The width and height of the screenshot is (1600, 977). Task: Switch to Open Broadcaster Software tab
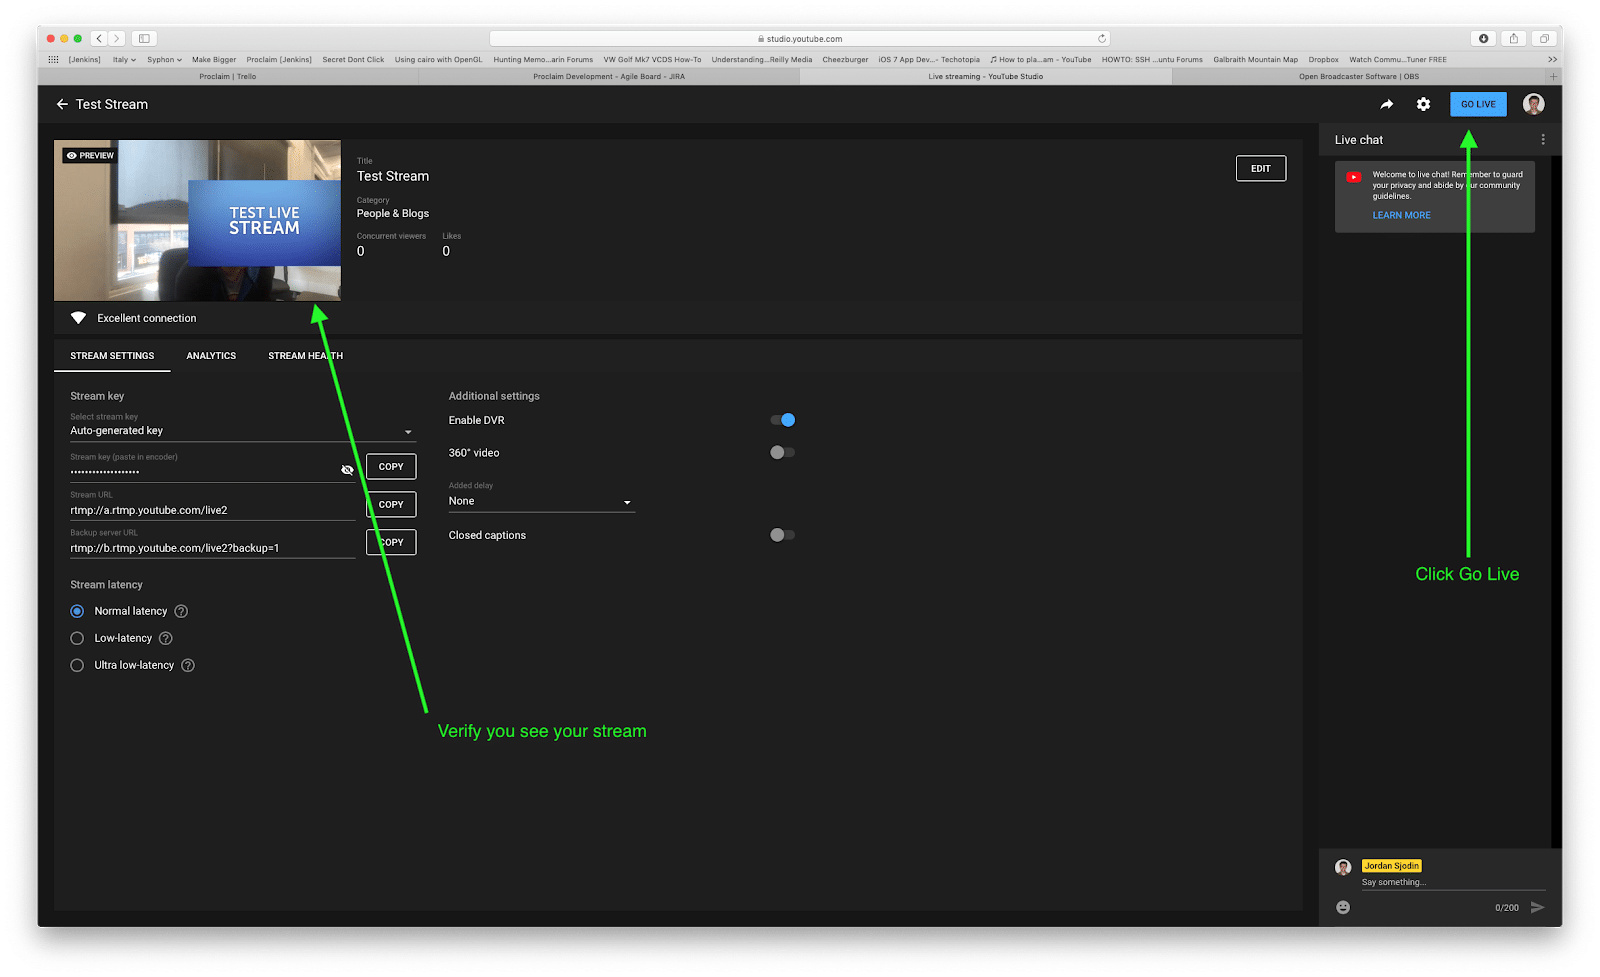1359,76
